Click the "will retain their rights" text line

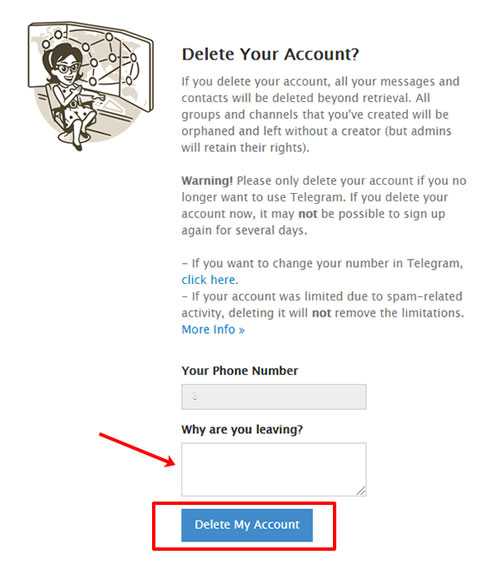point(245,148)
